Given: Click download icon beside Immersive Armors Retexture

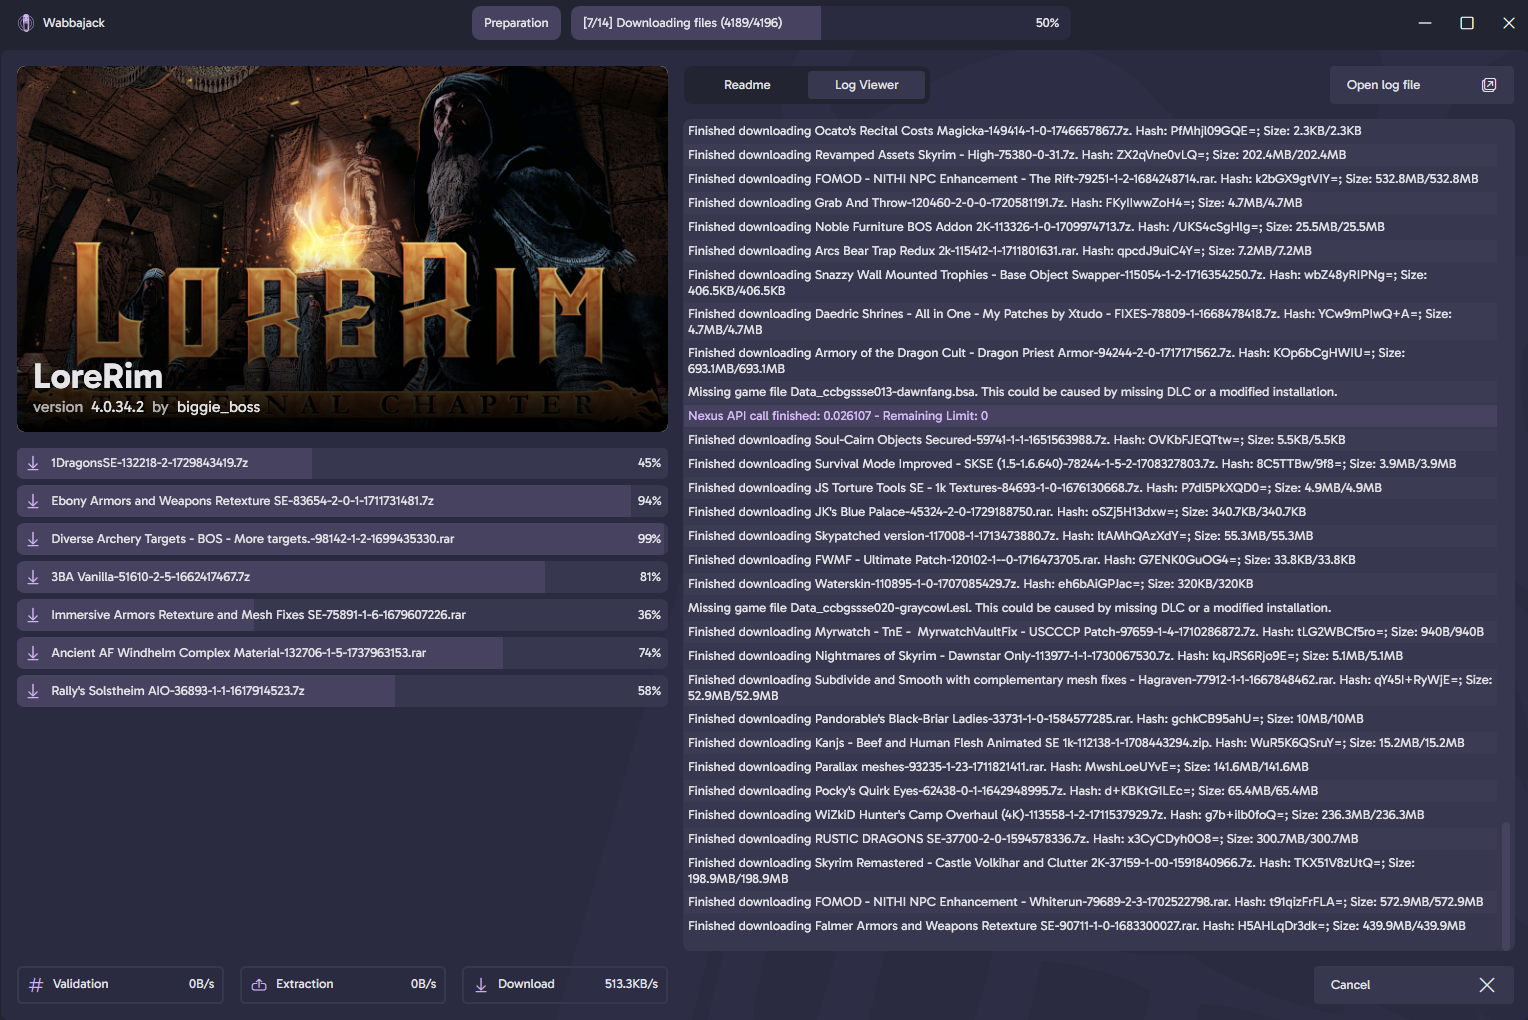Looking at the screenshot, I should point(33,615).
